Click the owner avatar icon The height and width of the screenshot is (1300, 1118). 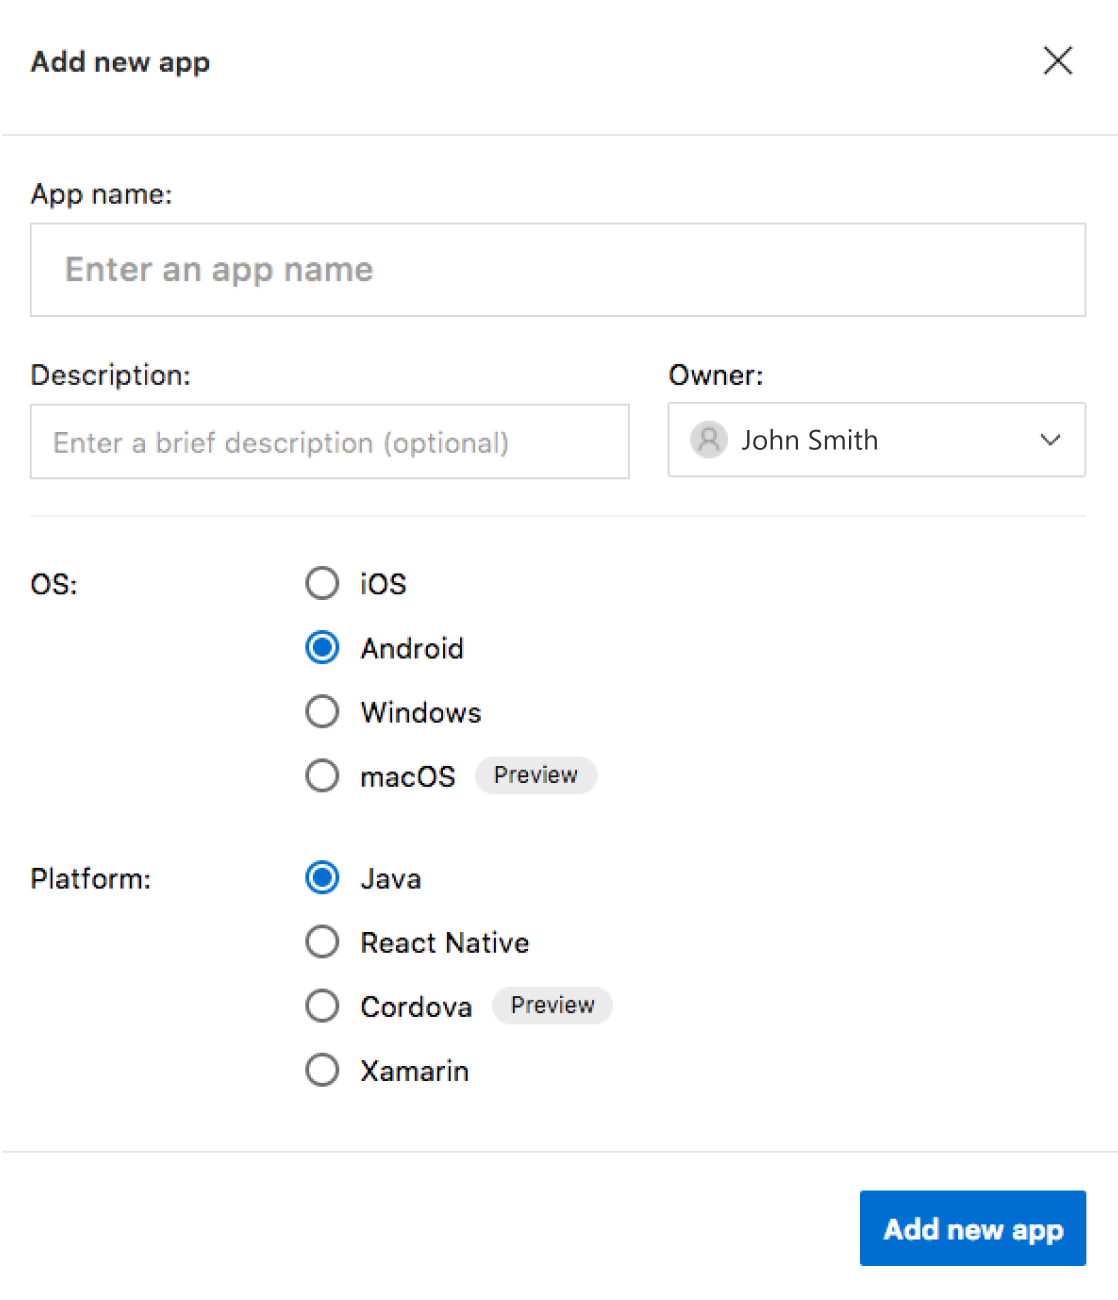pyautogui.click(x=708, y=440)
